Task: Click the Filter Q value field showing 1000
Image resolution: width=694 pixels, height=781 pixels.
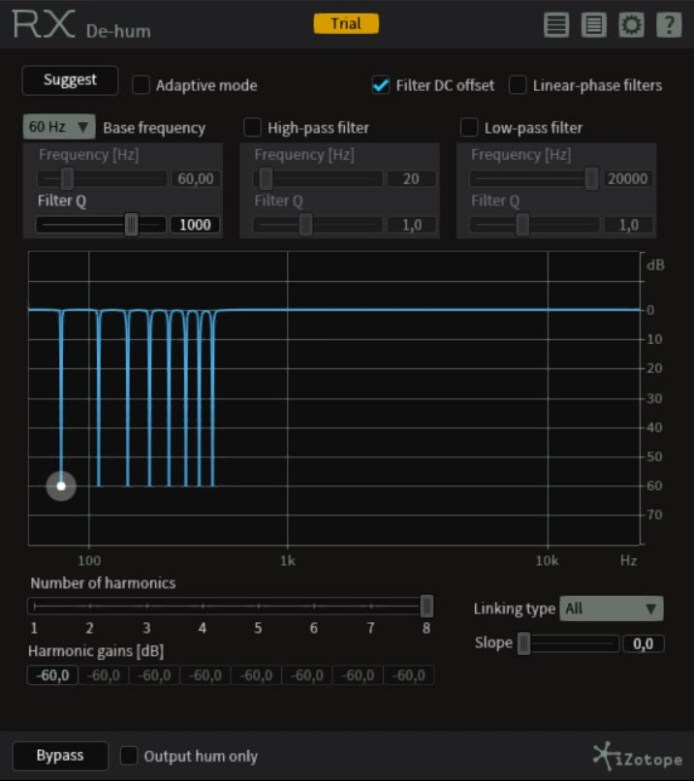Action: click(x=195, y=224)
